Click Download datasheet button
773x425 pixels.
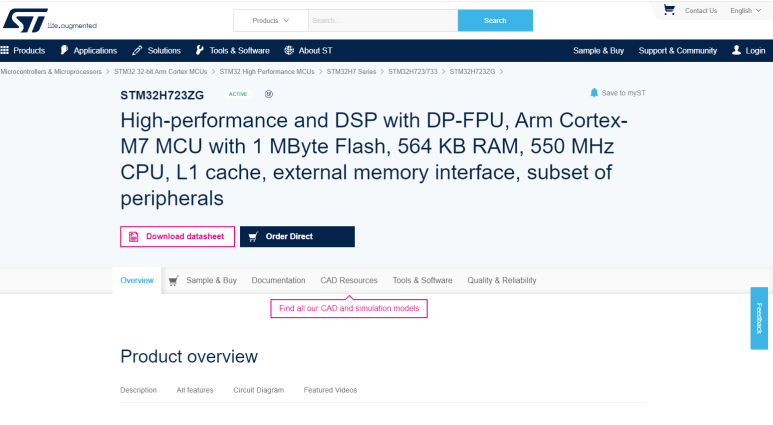(x=177, y=237)
